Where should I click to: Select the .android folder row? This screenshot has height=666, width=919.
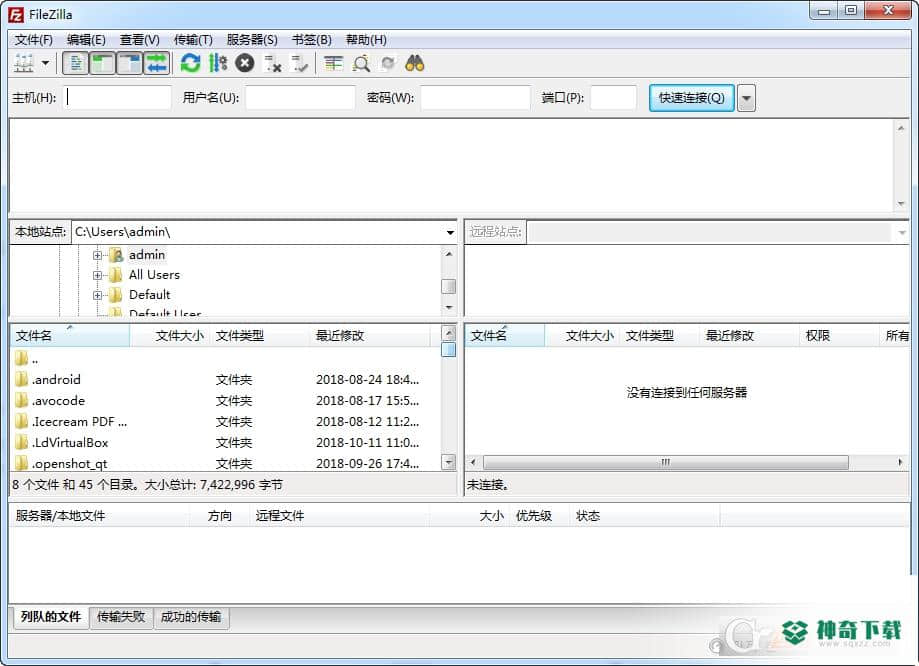click(225, 380)
